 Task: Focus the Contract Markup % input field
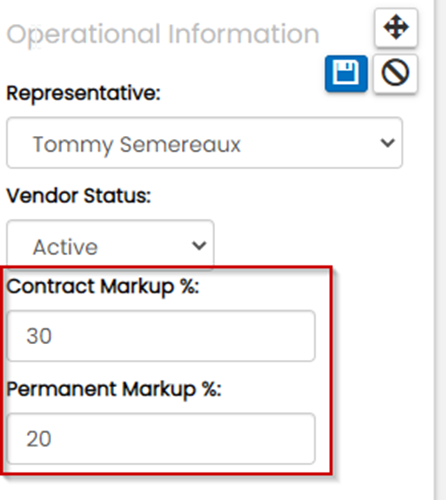(x=161, y=336)
